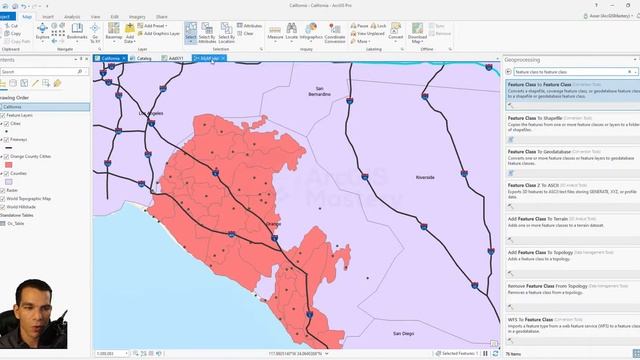Screen dimensions: 640x360
Task: Click the Geoprocessing back arrow
Action: pyautogui.click(x=509, y=72)
